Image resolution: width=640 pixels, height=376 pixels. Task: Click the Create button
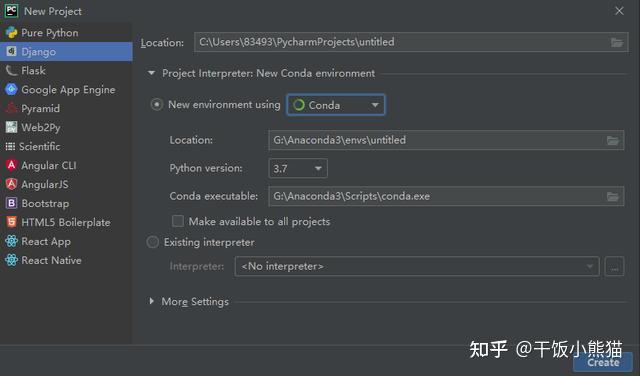(603, 363)
